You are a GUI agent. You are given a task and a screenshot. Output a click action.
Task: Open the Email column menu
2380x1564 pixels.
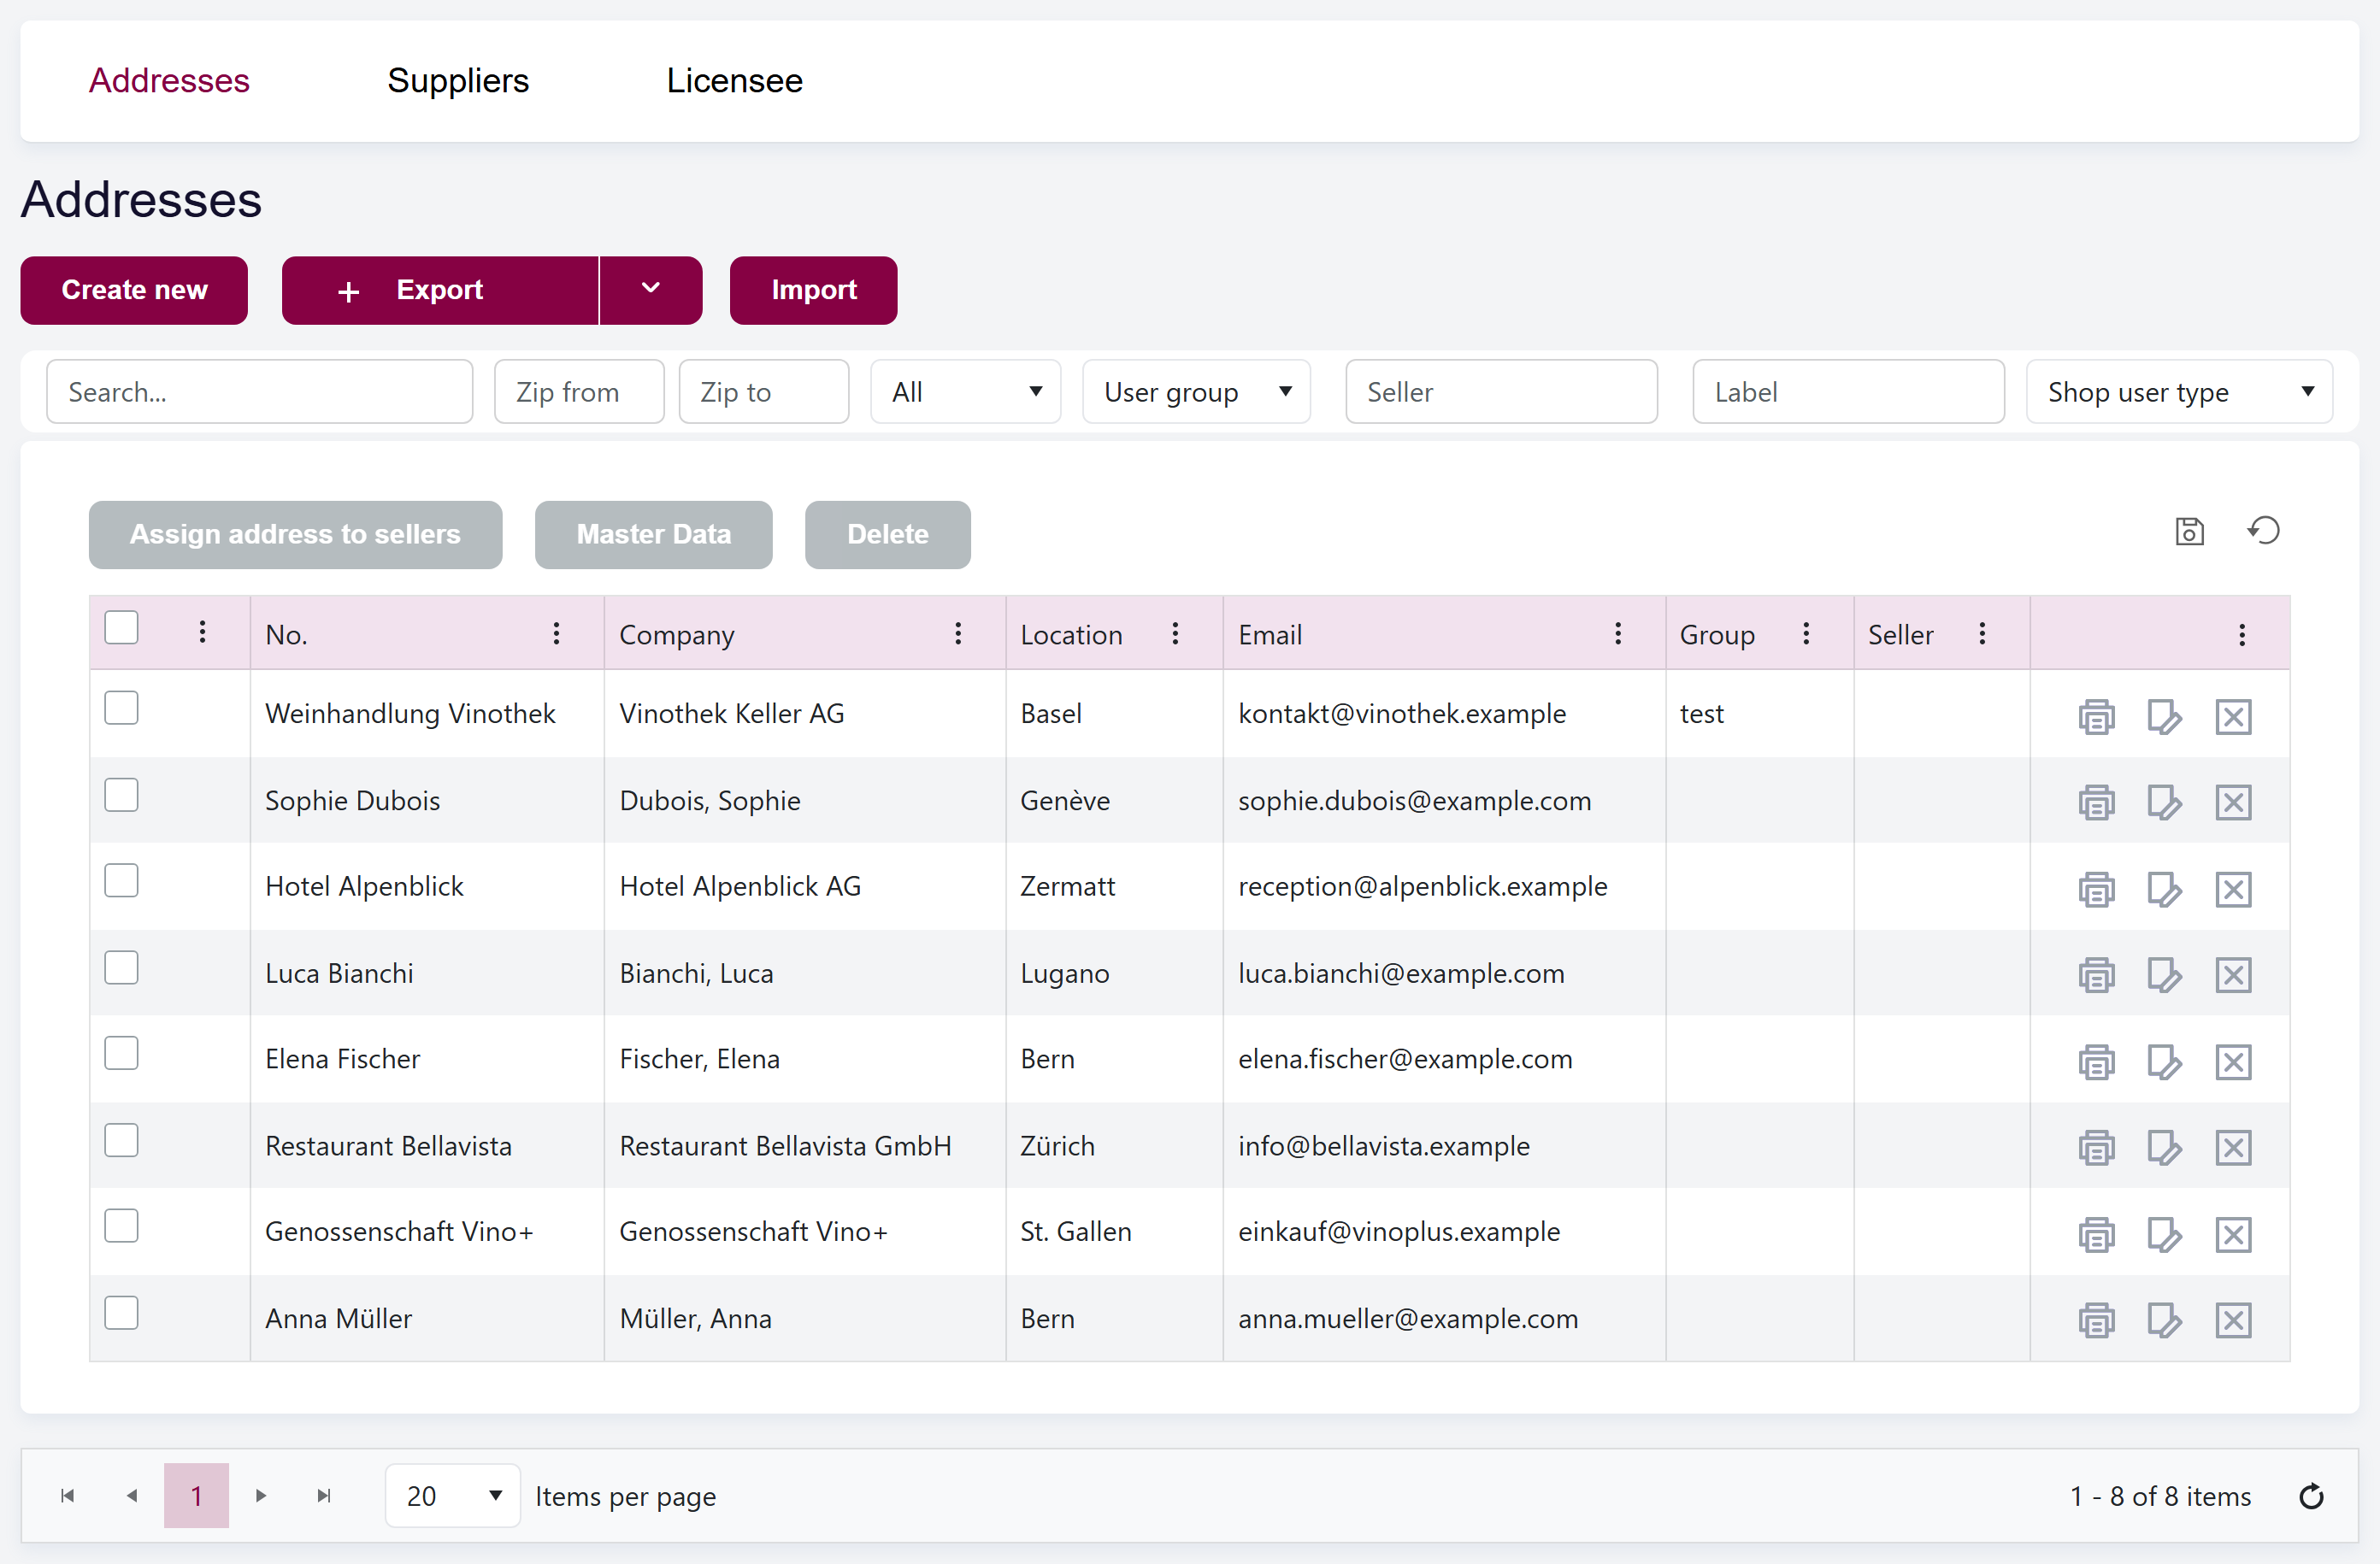point(1618,633)
